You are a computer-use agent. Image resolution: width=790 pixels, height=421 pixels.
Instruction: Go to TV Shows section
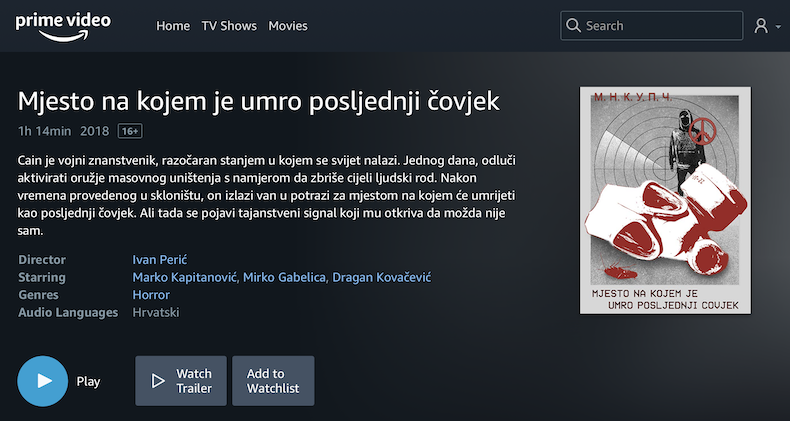click(x=229, y=26)
